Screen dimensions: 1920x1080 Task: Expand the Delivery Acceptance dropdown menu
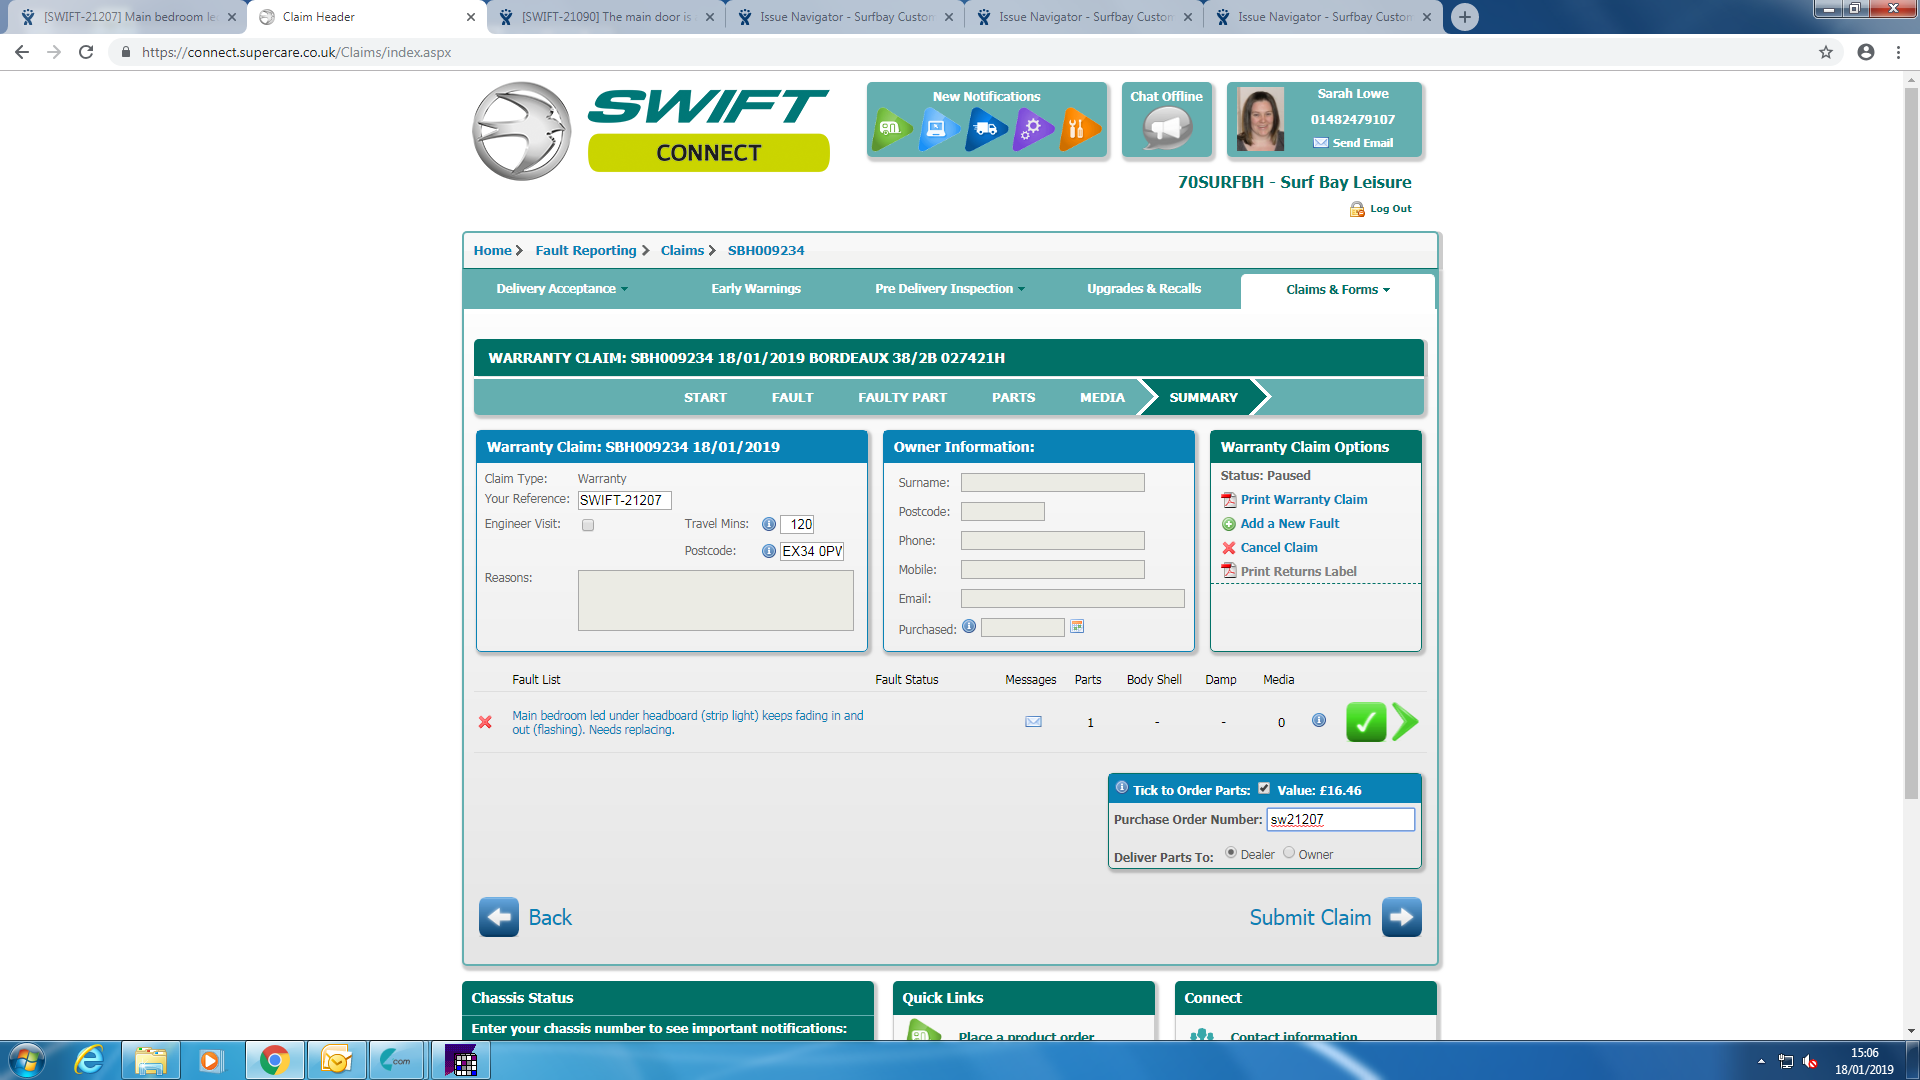(x=562, y=289)
